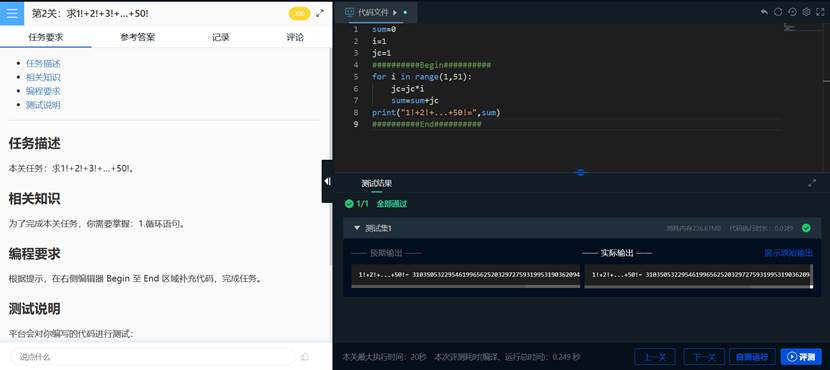830x370 pixels.
Task: Click the expected output result text
Action: (469, 275)
